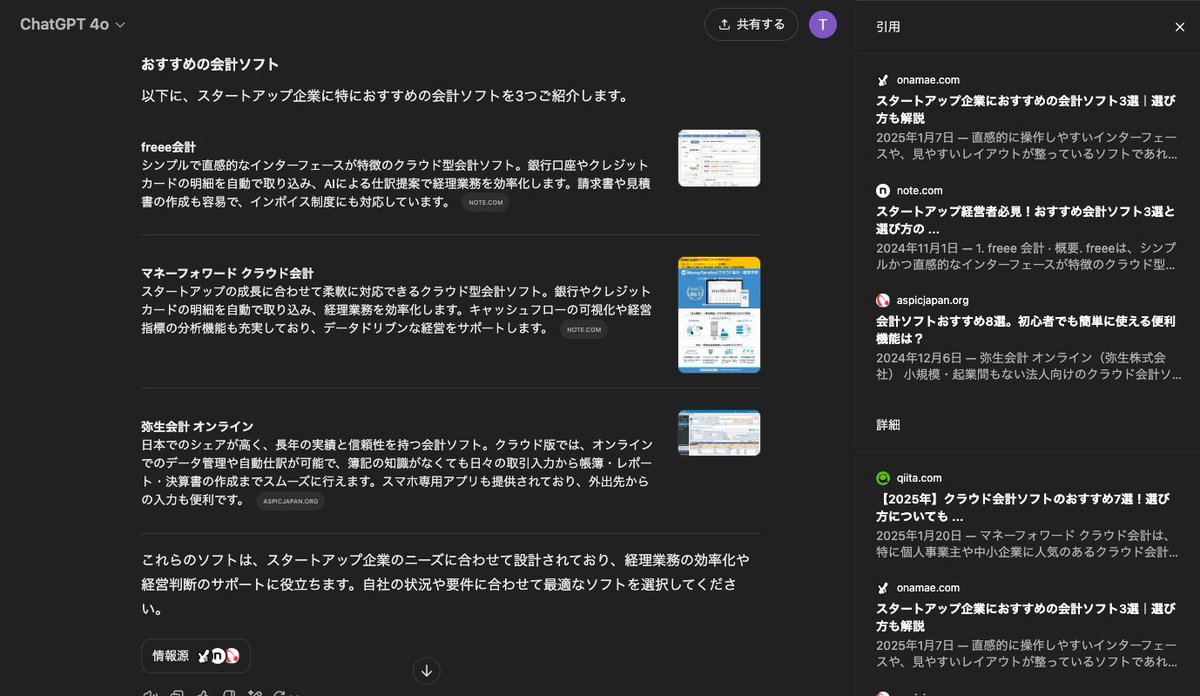Play the read-aloud speaker icon
This screenshot has height=696, width=1200.
(151, 693)
